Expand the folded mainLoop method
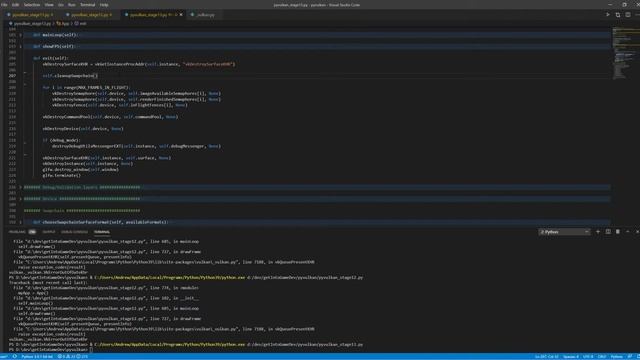 (x=21, y=35)
